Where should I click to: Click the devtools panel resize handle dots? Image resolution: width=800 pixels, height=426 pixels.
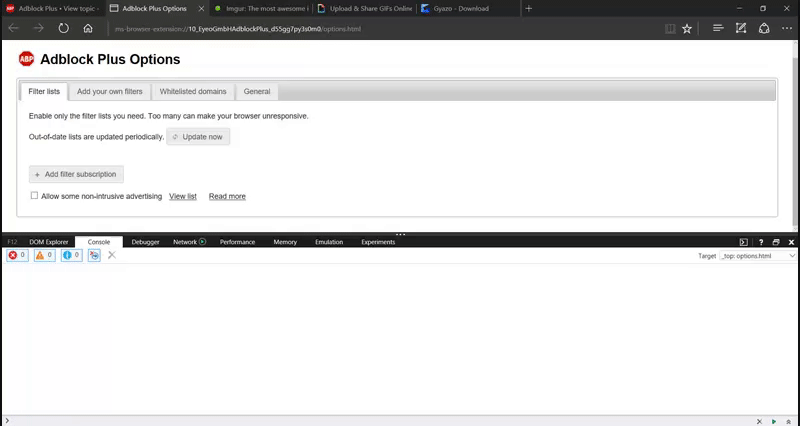[401, 235]
